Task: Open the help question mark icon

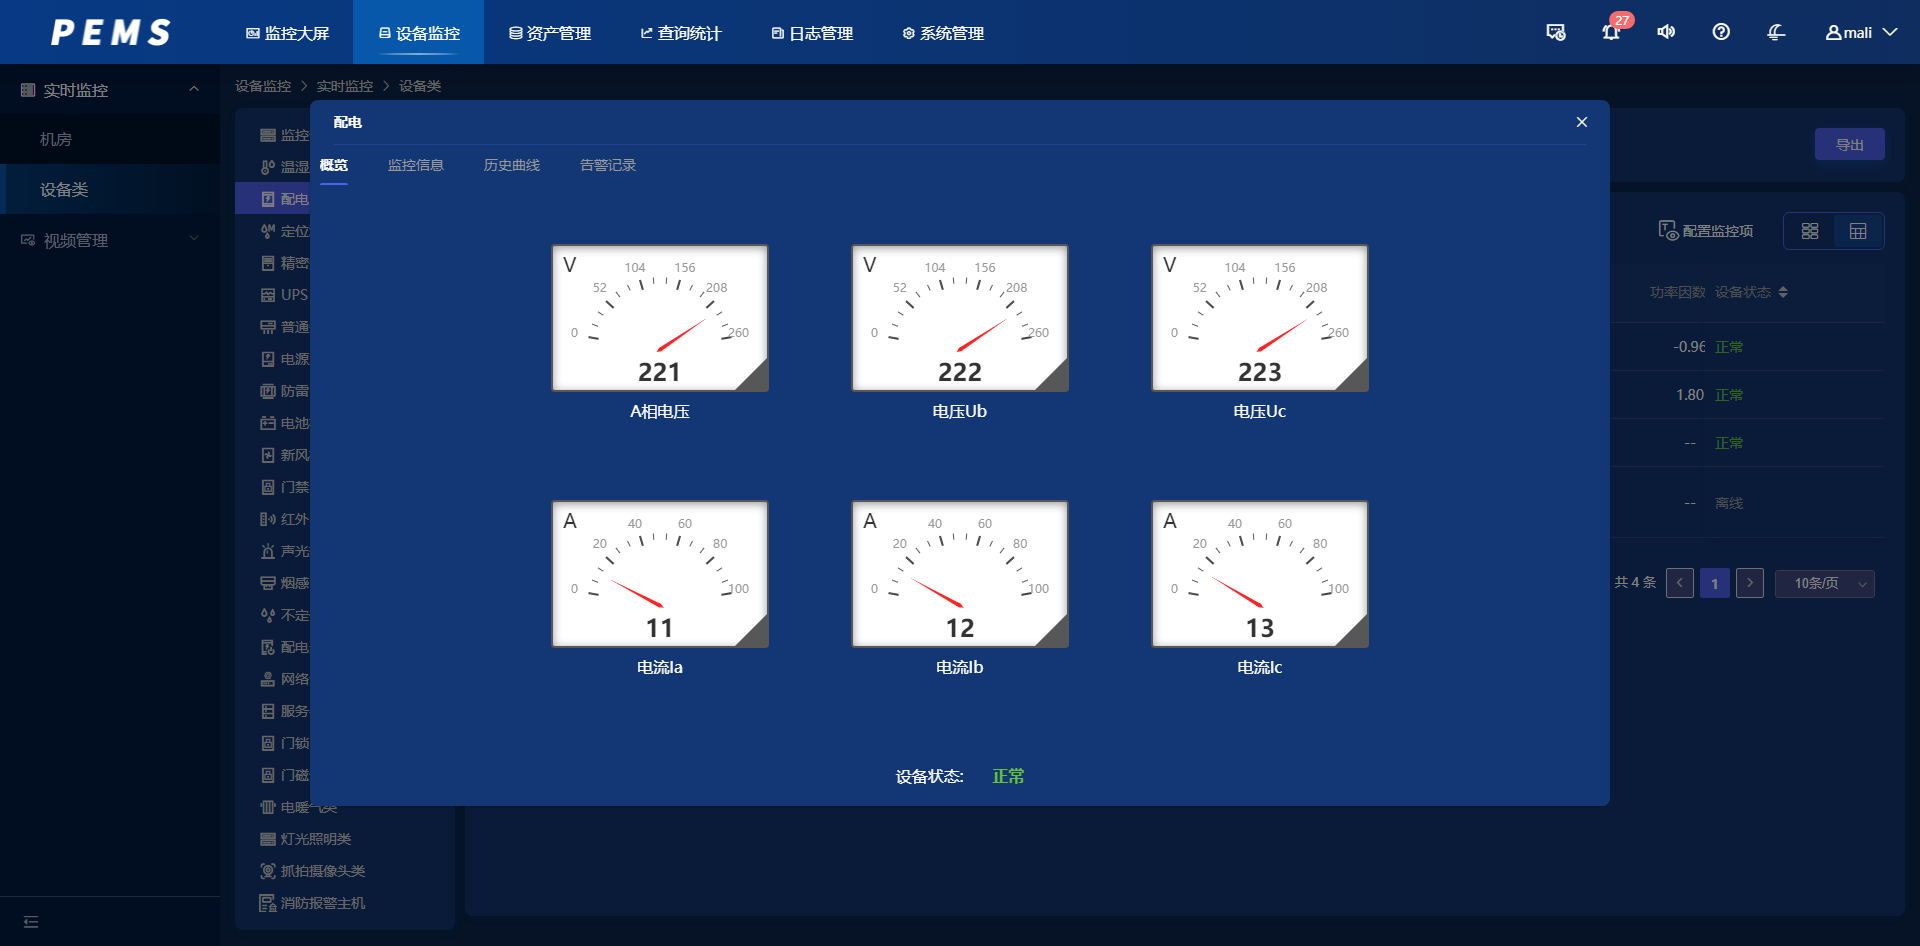Action: click(1721, 32)
